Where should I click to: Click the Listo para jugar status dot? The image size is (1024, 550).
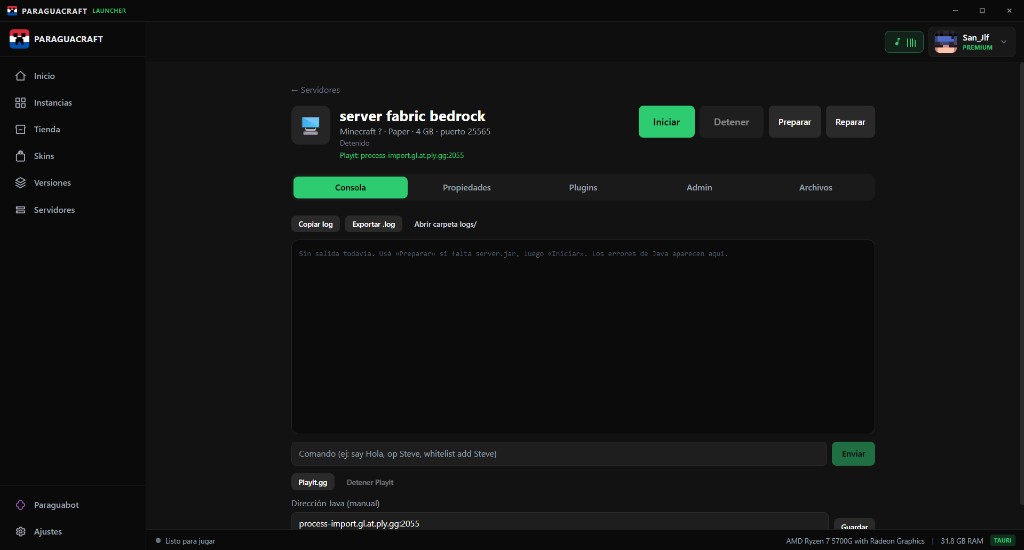(158, 541)
